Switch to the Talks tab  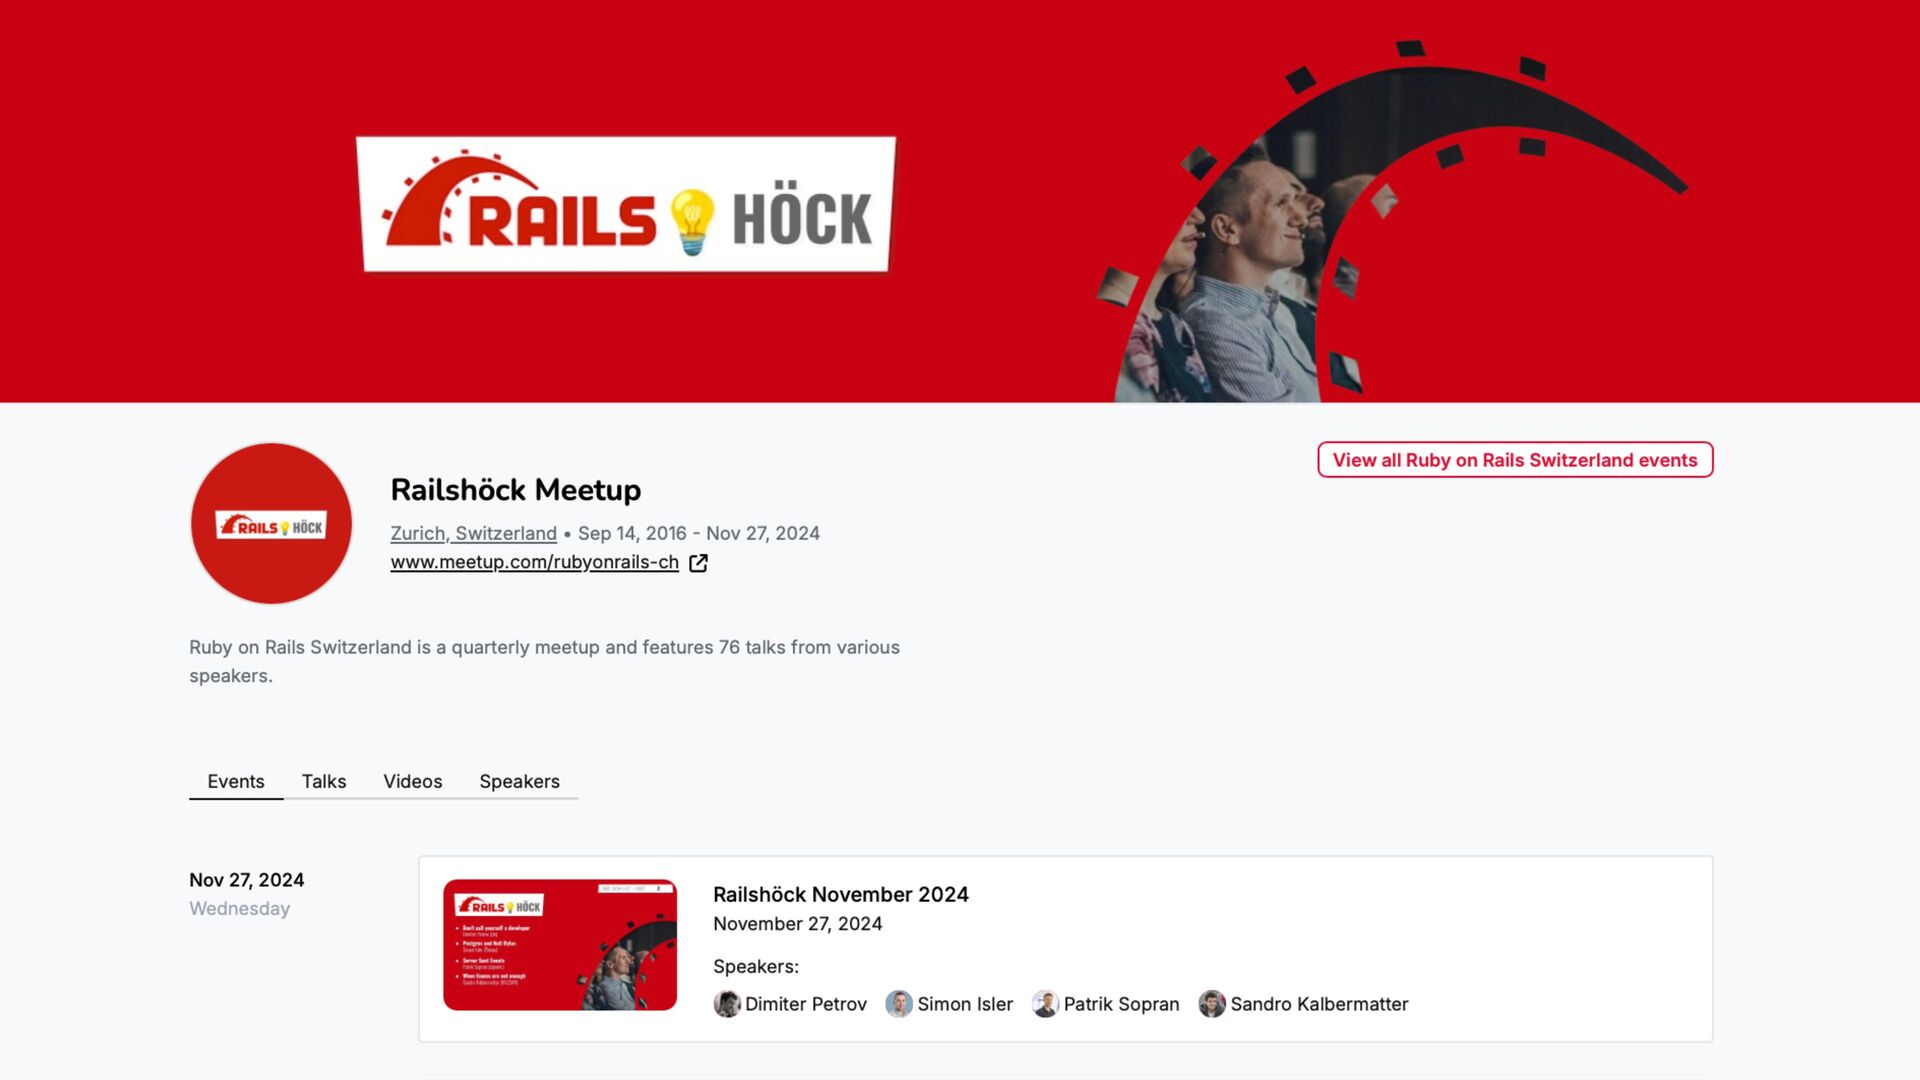324,781
